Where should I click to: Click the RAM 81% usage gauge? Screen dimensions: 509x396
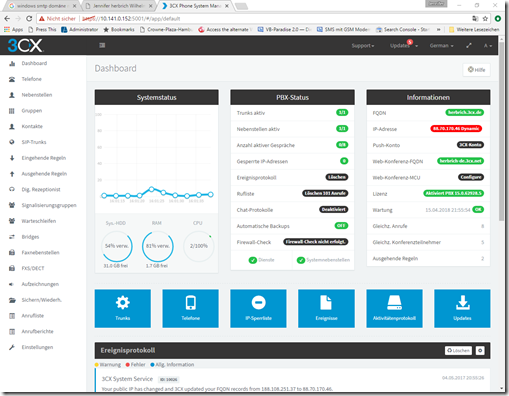(157, 246)
